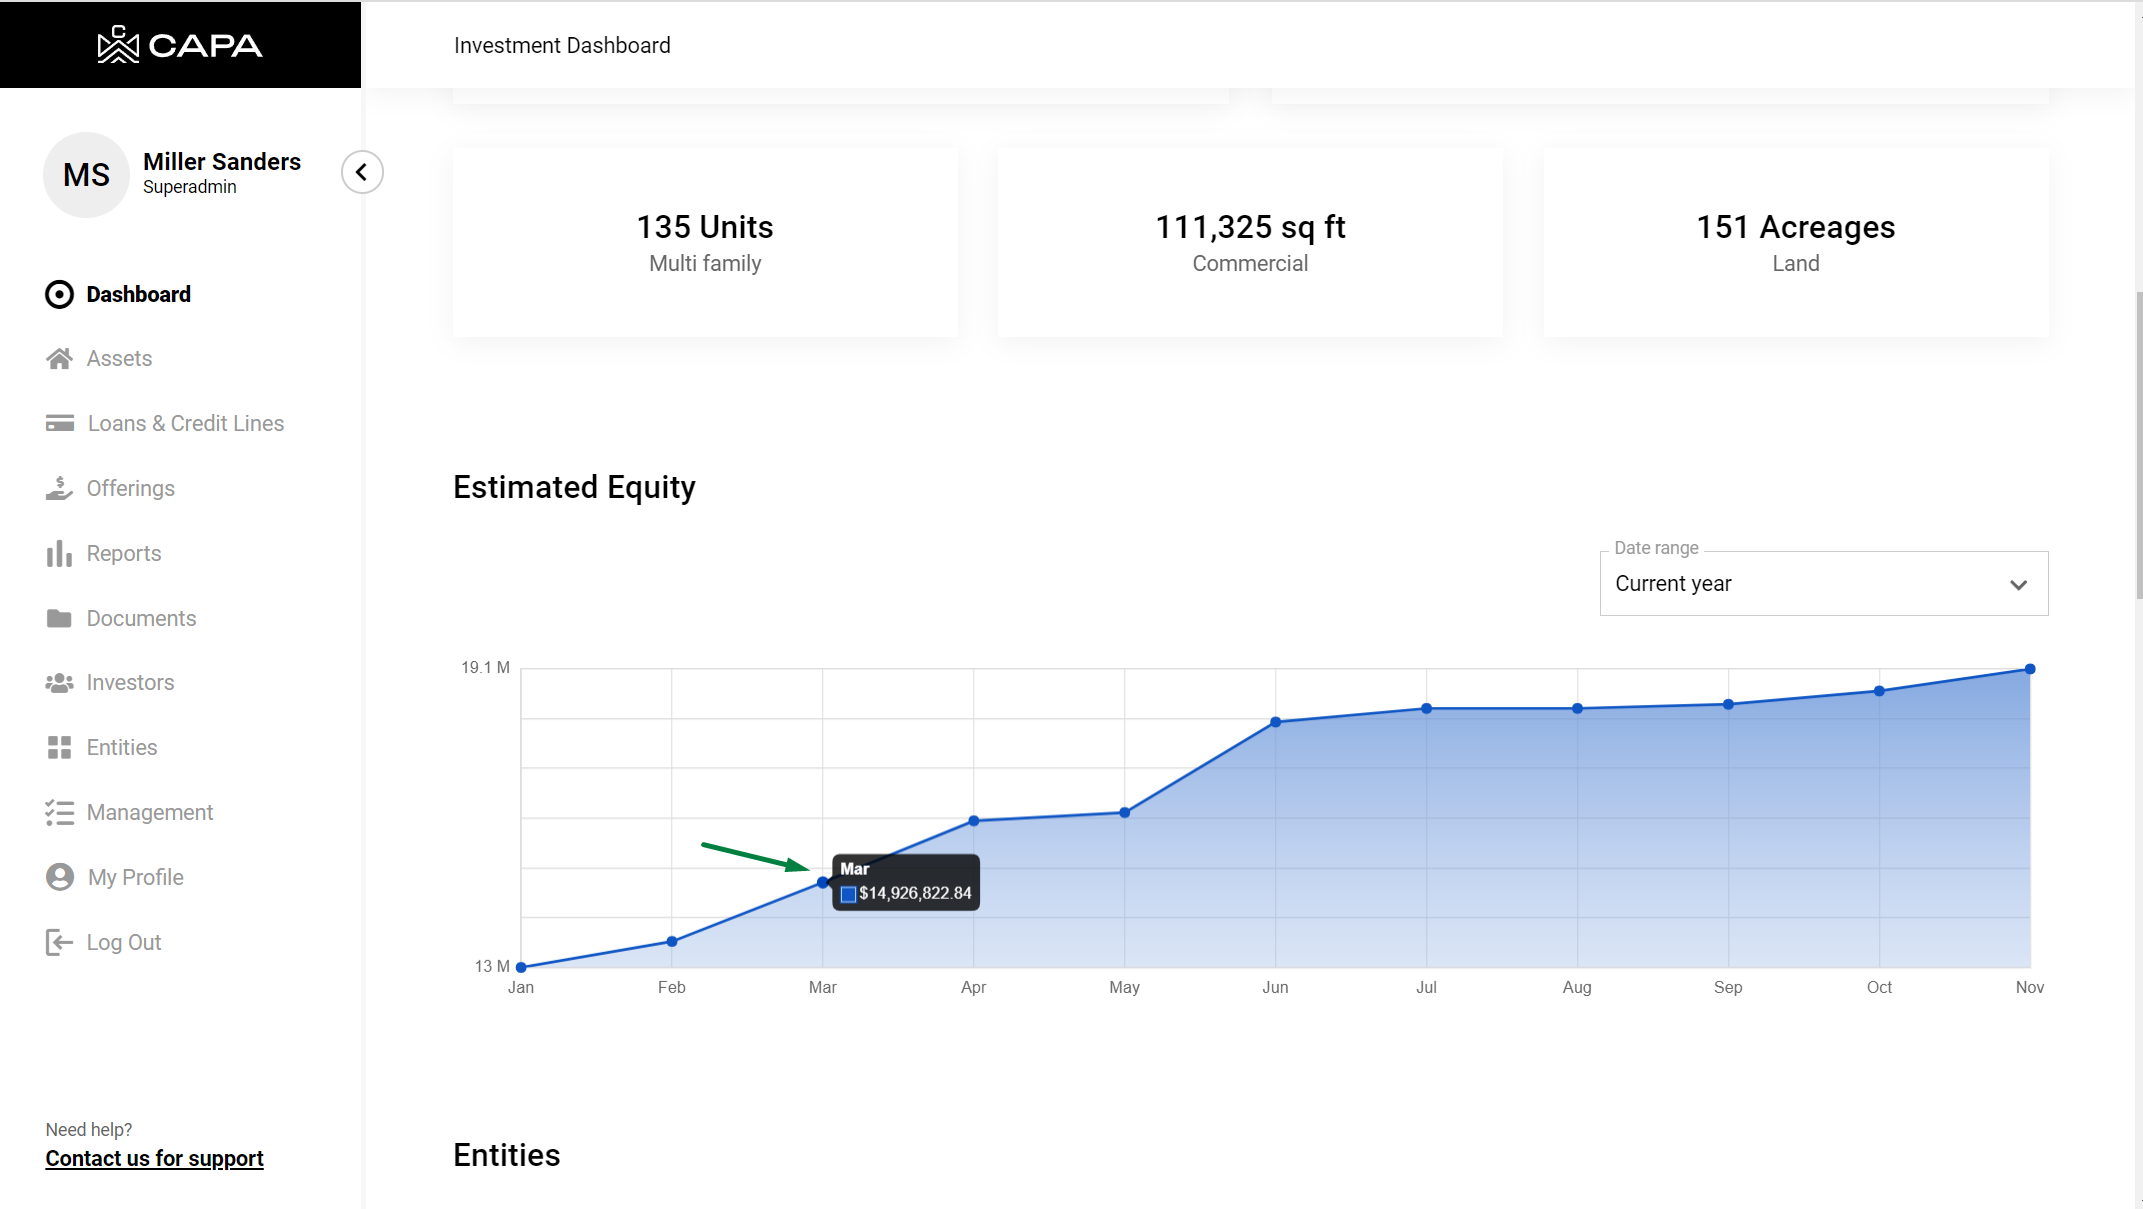2143x1209 pixels.
Task: Go to the Investors page
Action: [x=130, y=683]
